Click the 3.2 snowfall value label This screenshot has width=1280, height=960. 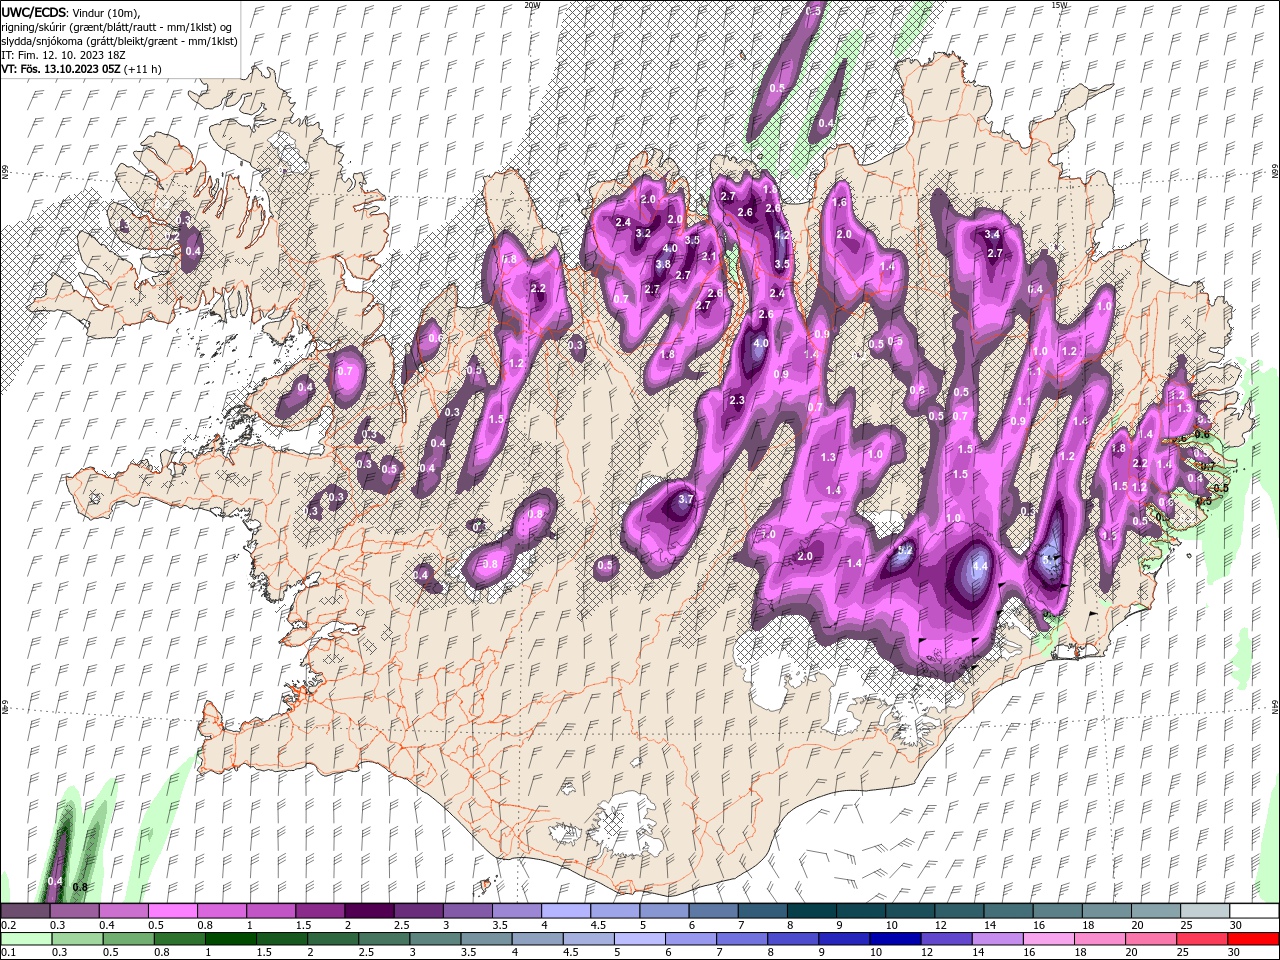pos(643,233)
